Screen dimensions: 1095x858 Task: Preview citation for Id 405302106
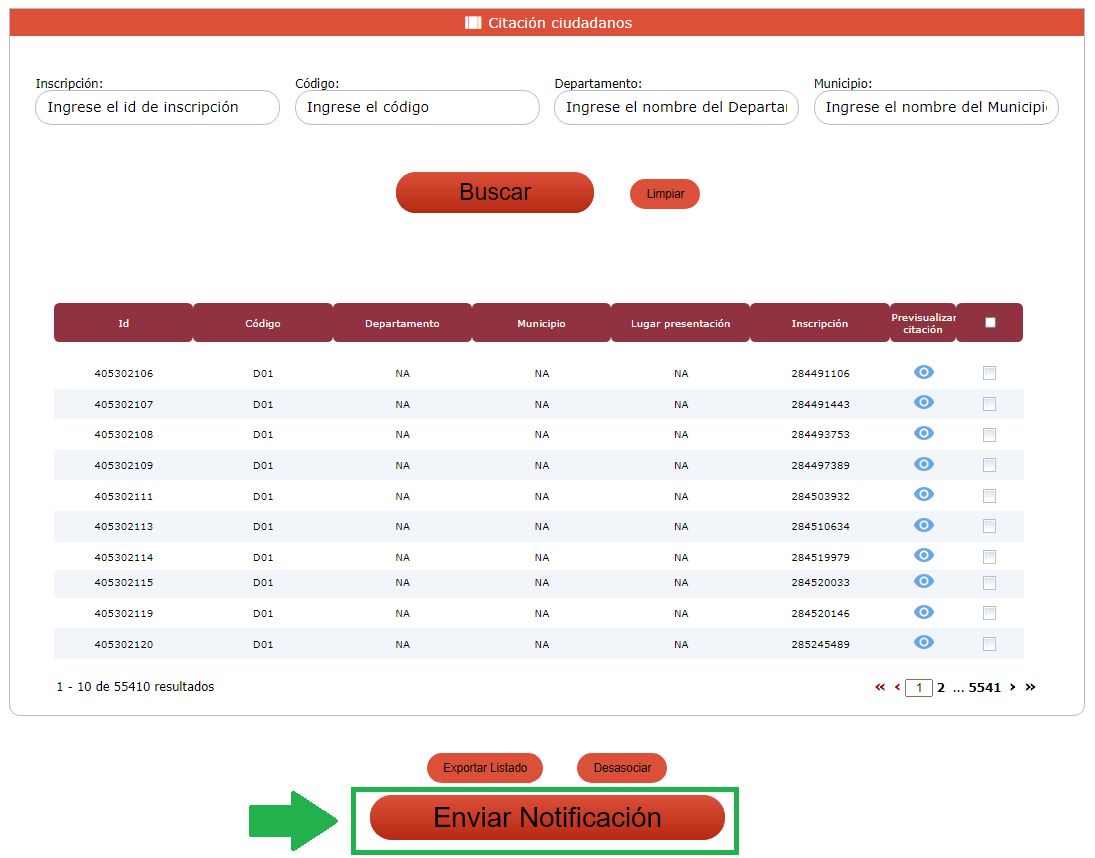pyautogui.click(x=924, y=372)
